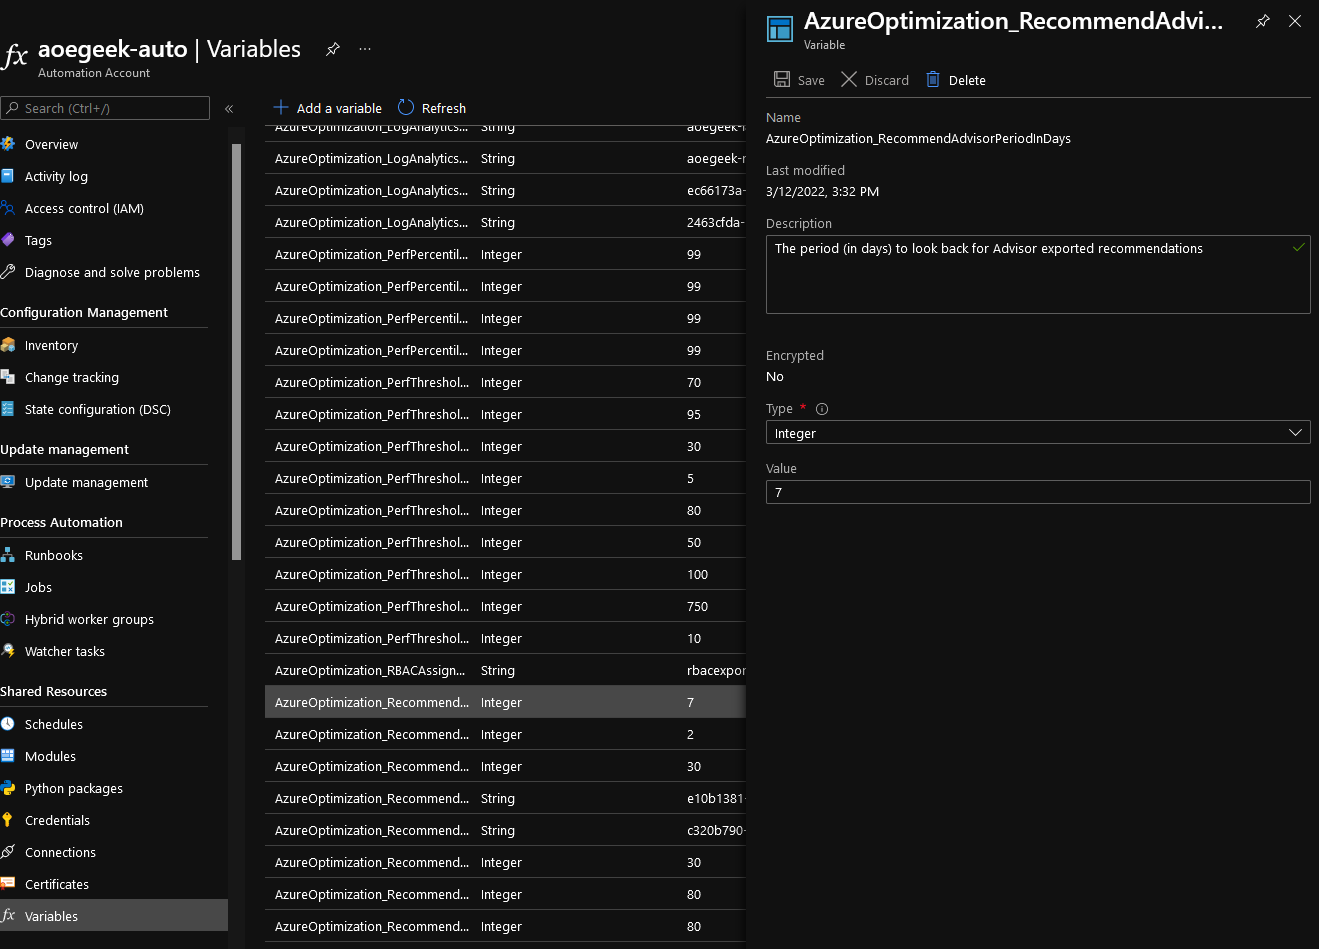
Task: Refresh the variables list
Action: [432, 108]
